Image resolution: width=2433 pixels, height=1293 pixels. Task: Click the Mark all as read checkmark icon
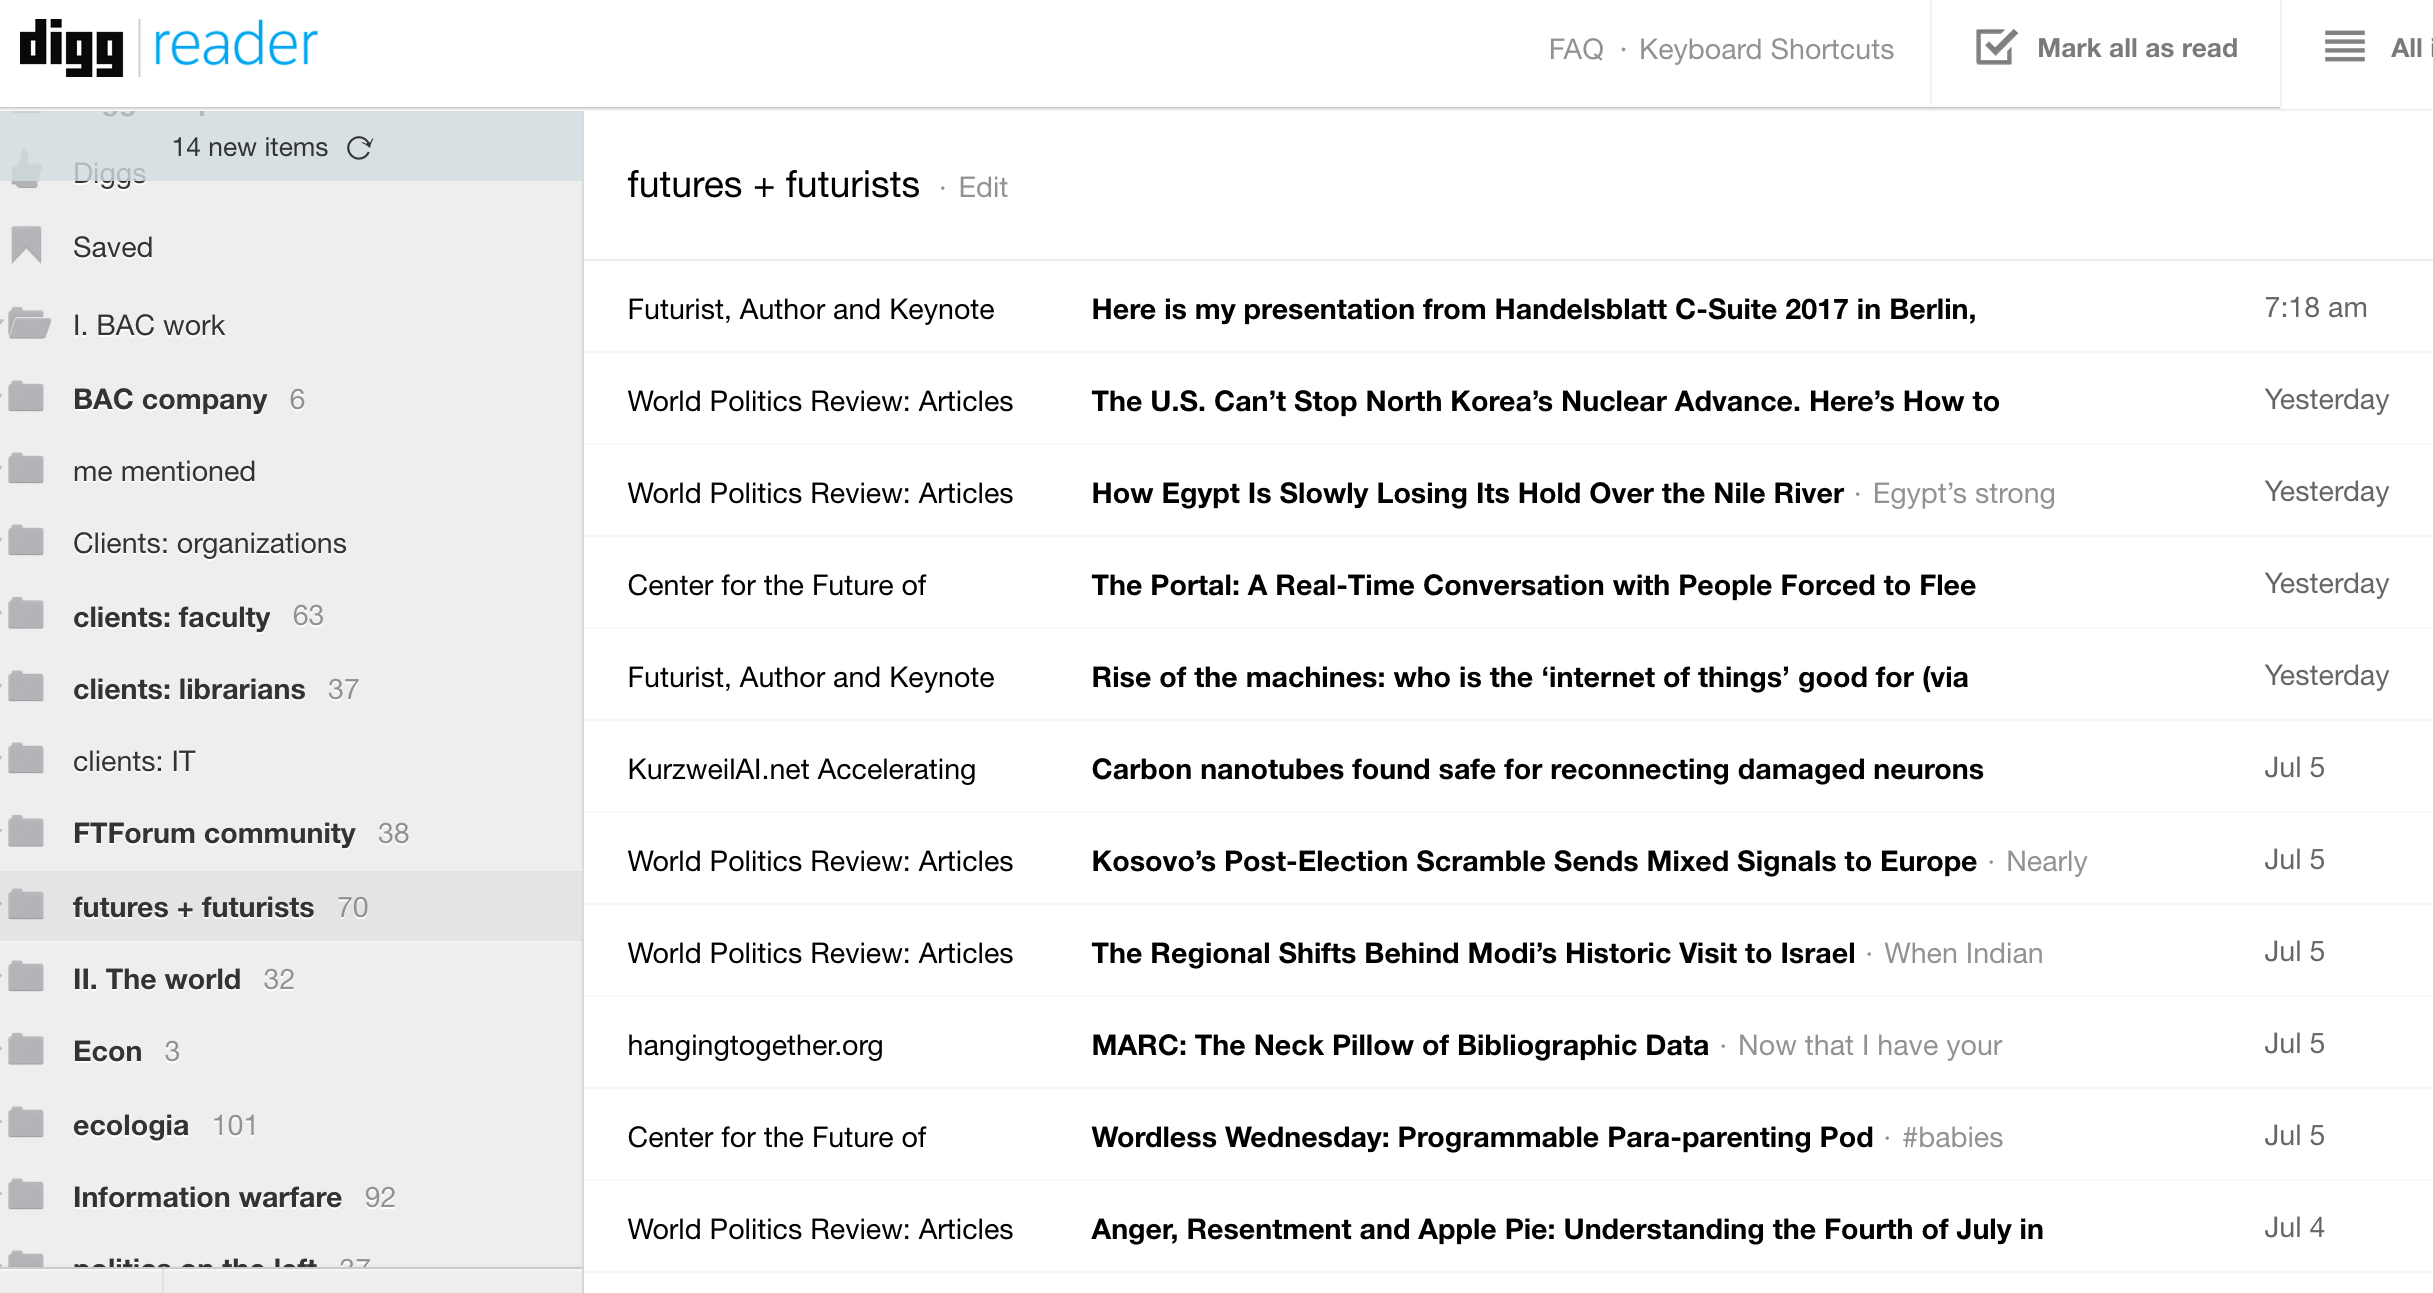click(1996, 47)
